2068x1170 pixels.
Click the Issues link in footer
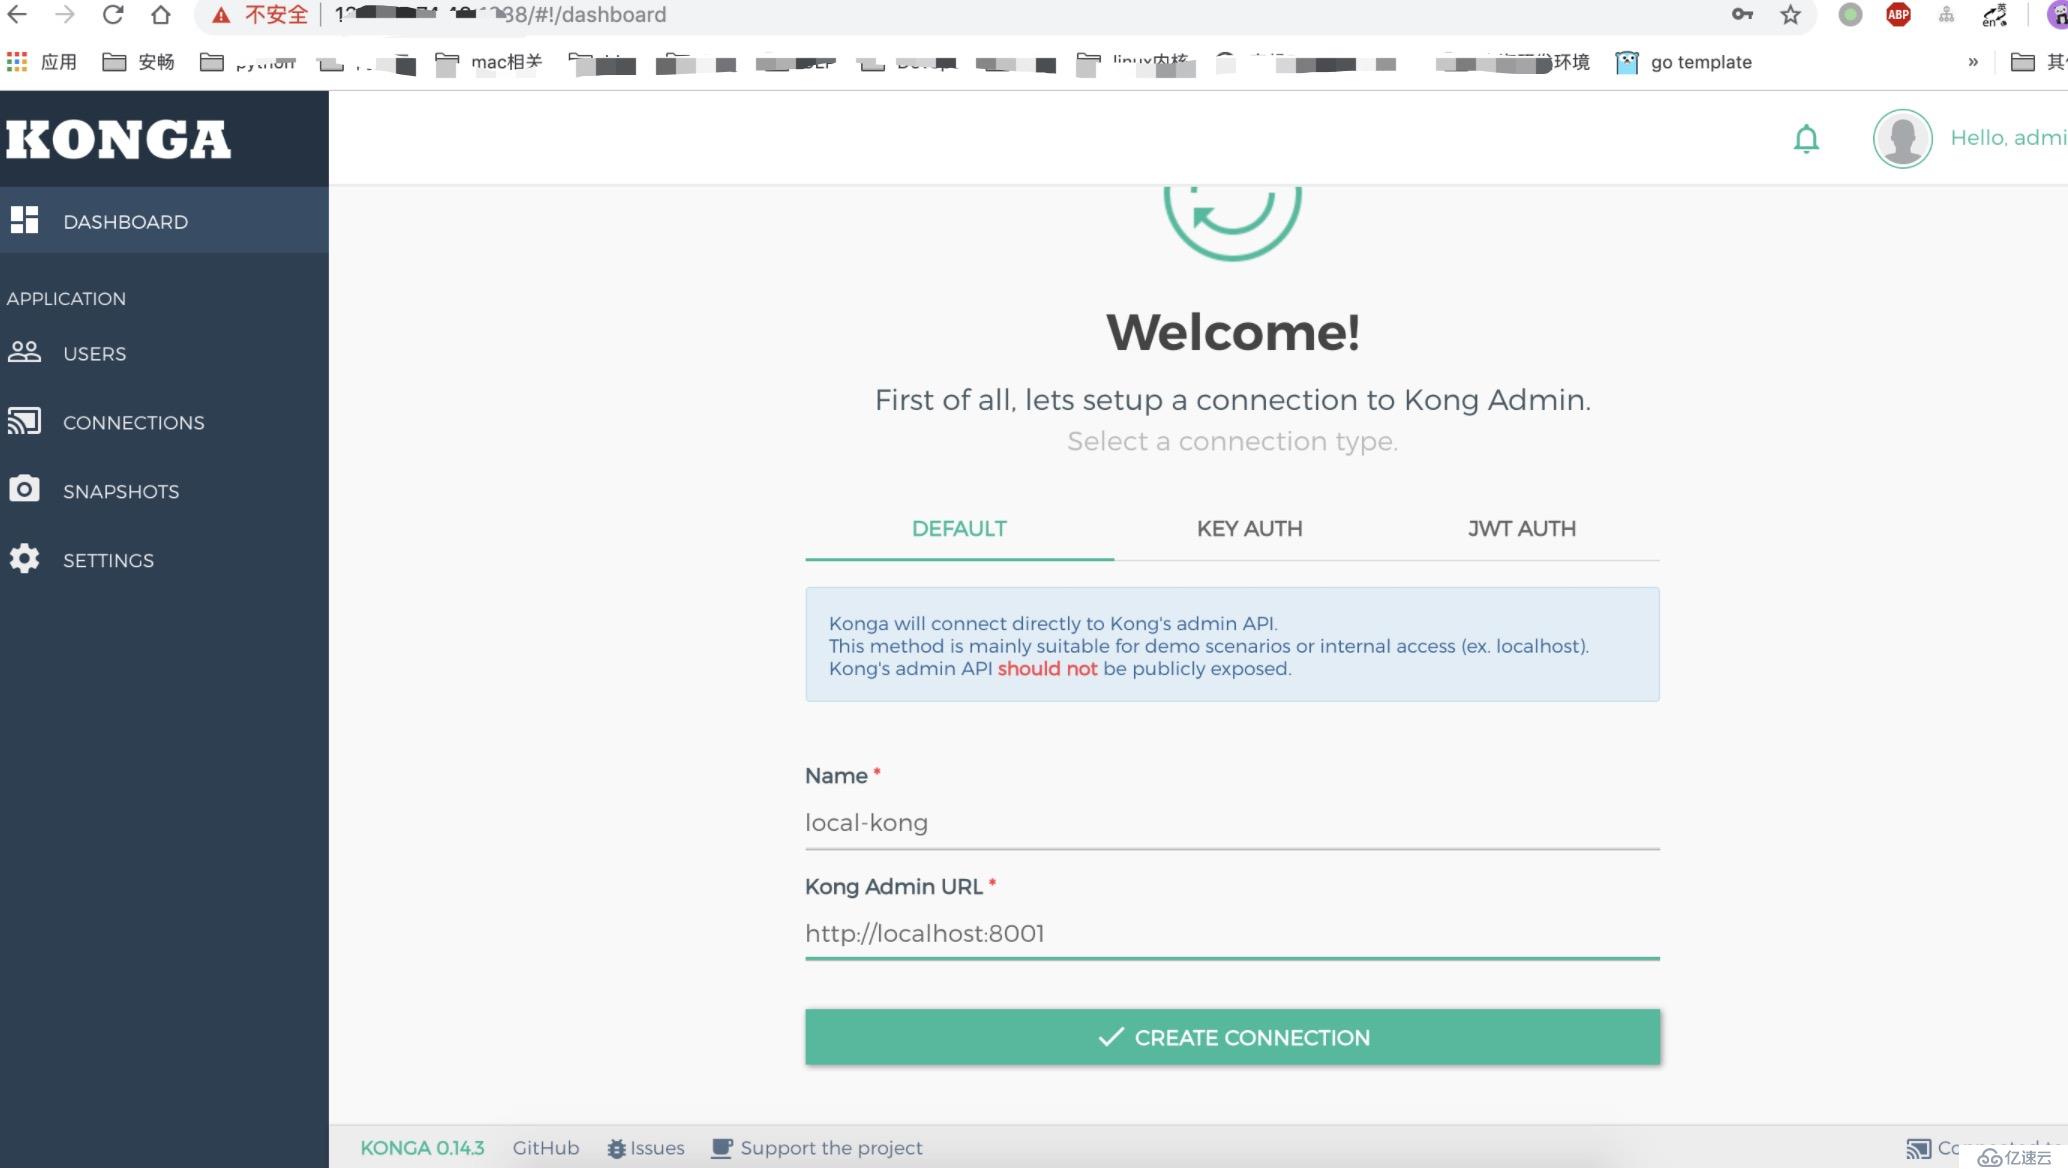(x=645, y=1147)
